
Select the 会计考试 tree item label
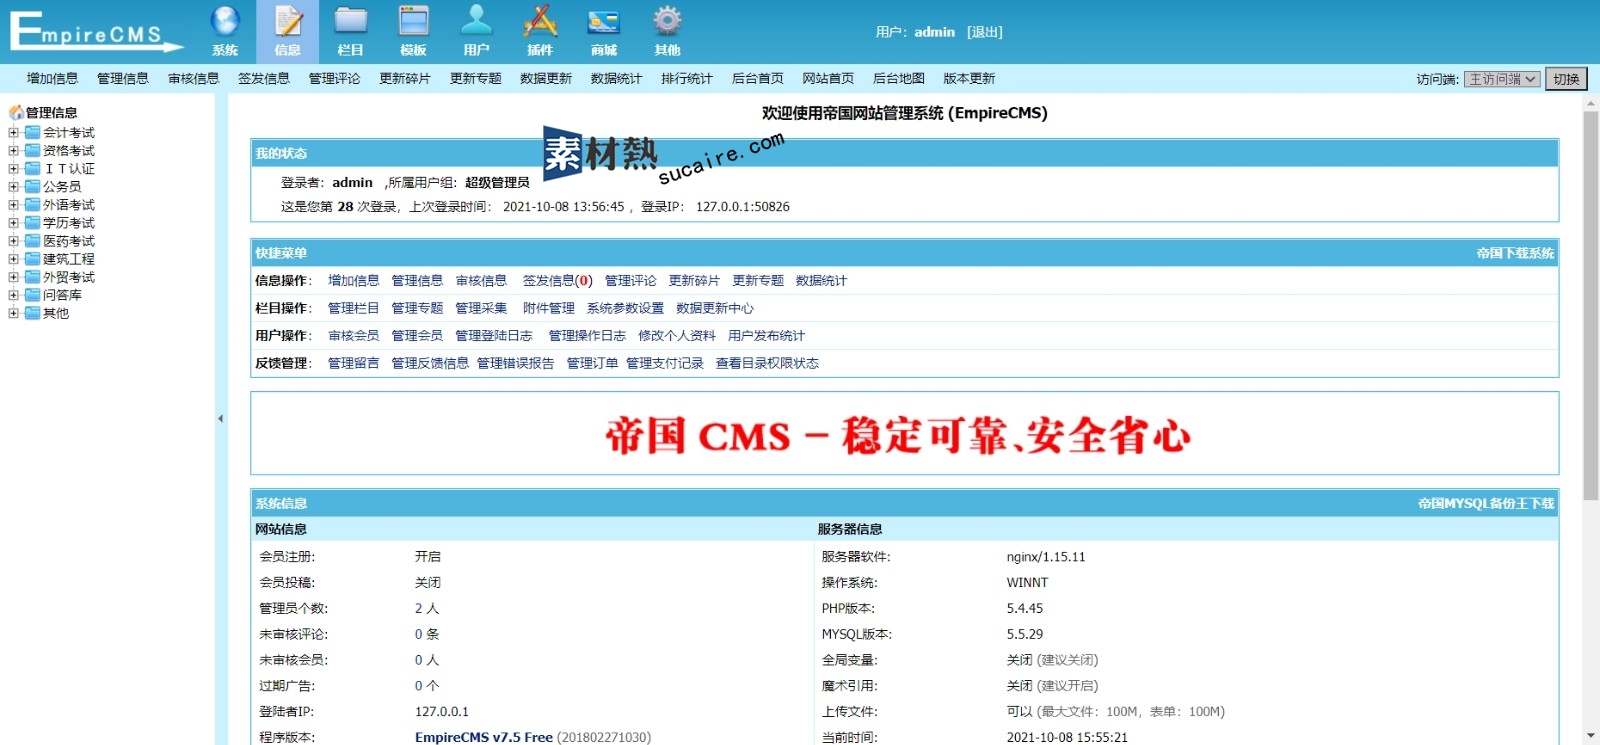pyautogui.click(x=69, y=132)
